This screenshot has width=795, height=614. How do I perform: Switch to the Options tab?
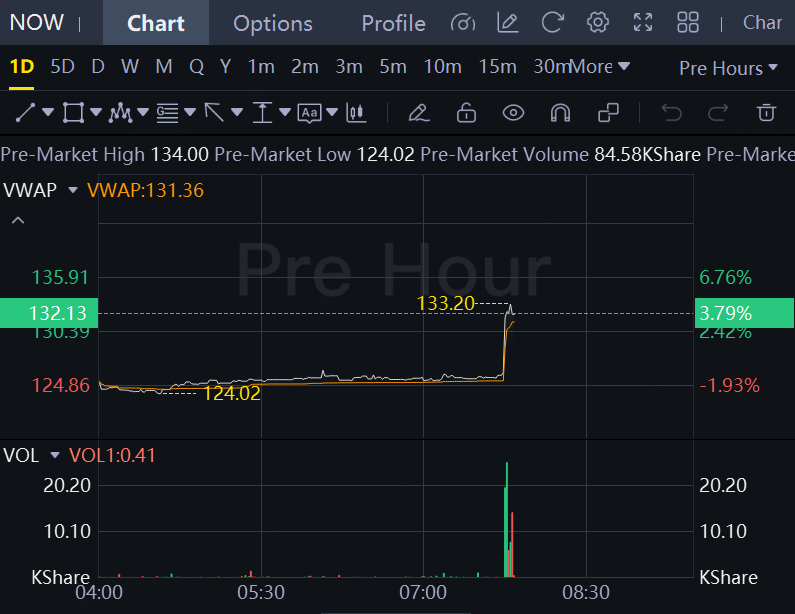click(x=273, y=23)
